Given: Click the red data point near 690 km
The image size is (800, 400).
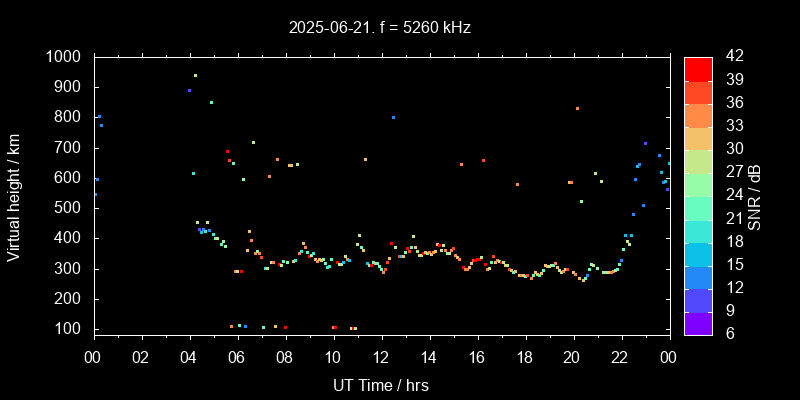Looking at the screenshot, I should tap(227, 152).
